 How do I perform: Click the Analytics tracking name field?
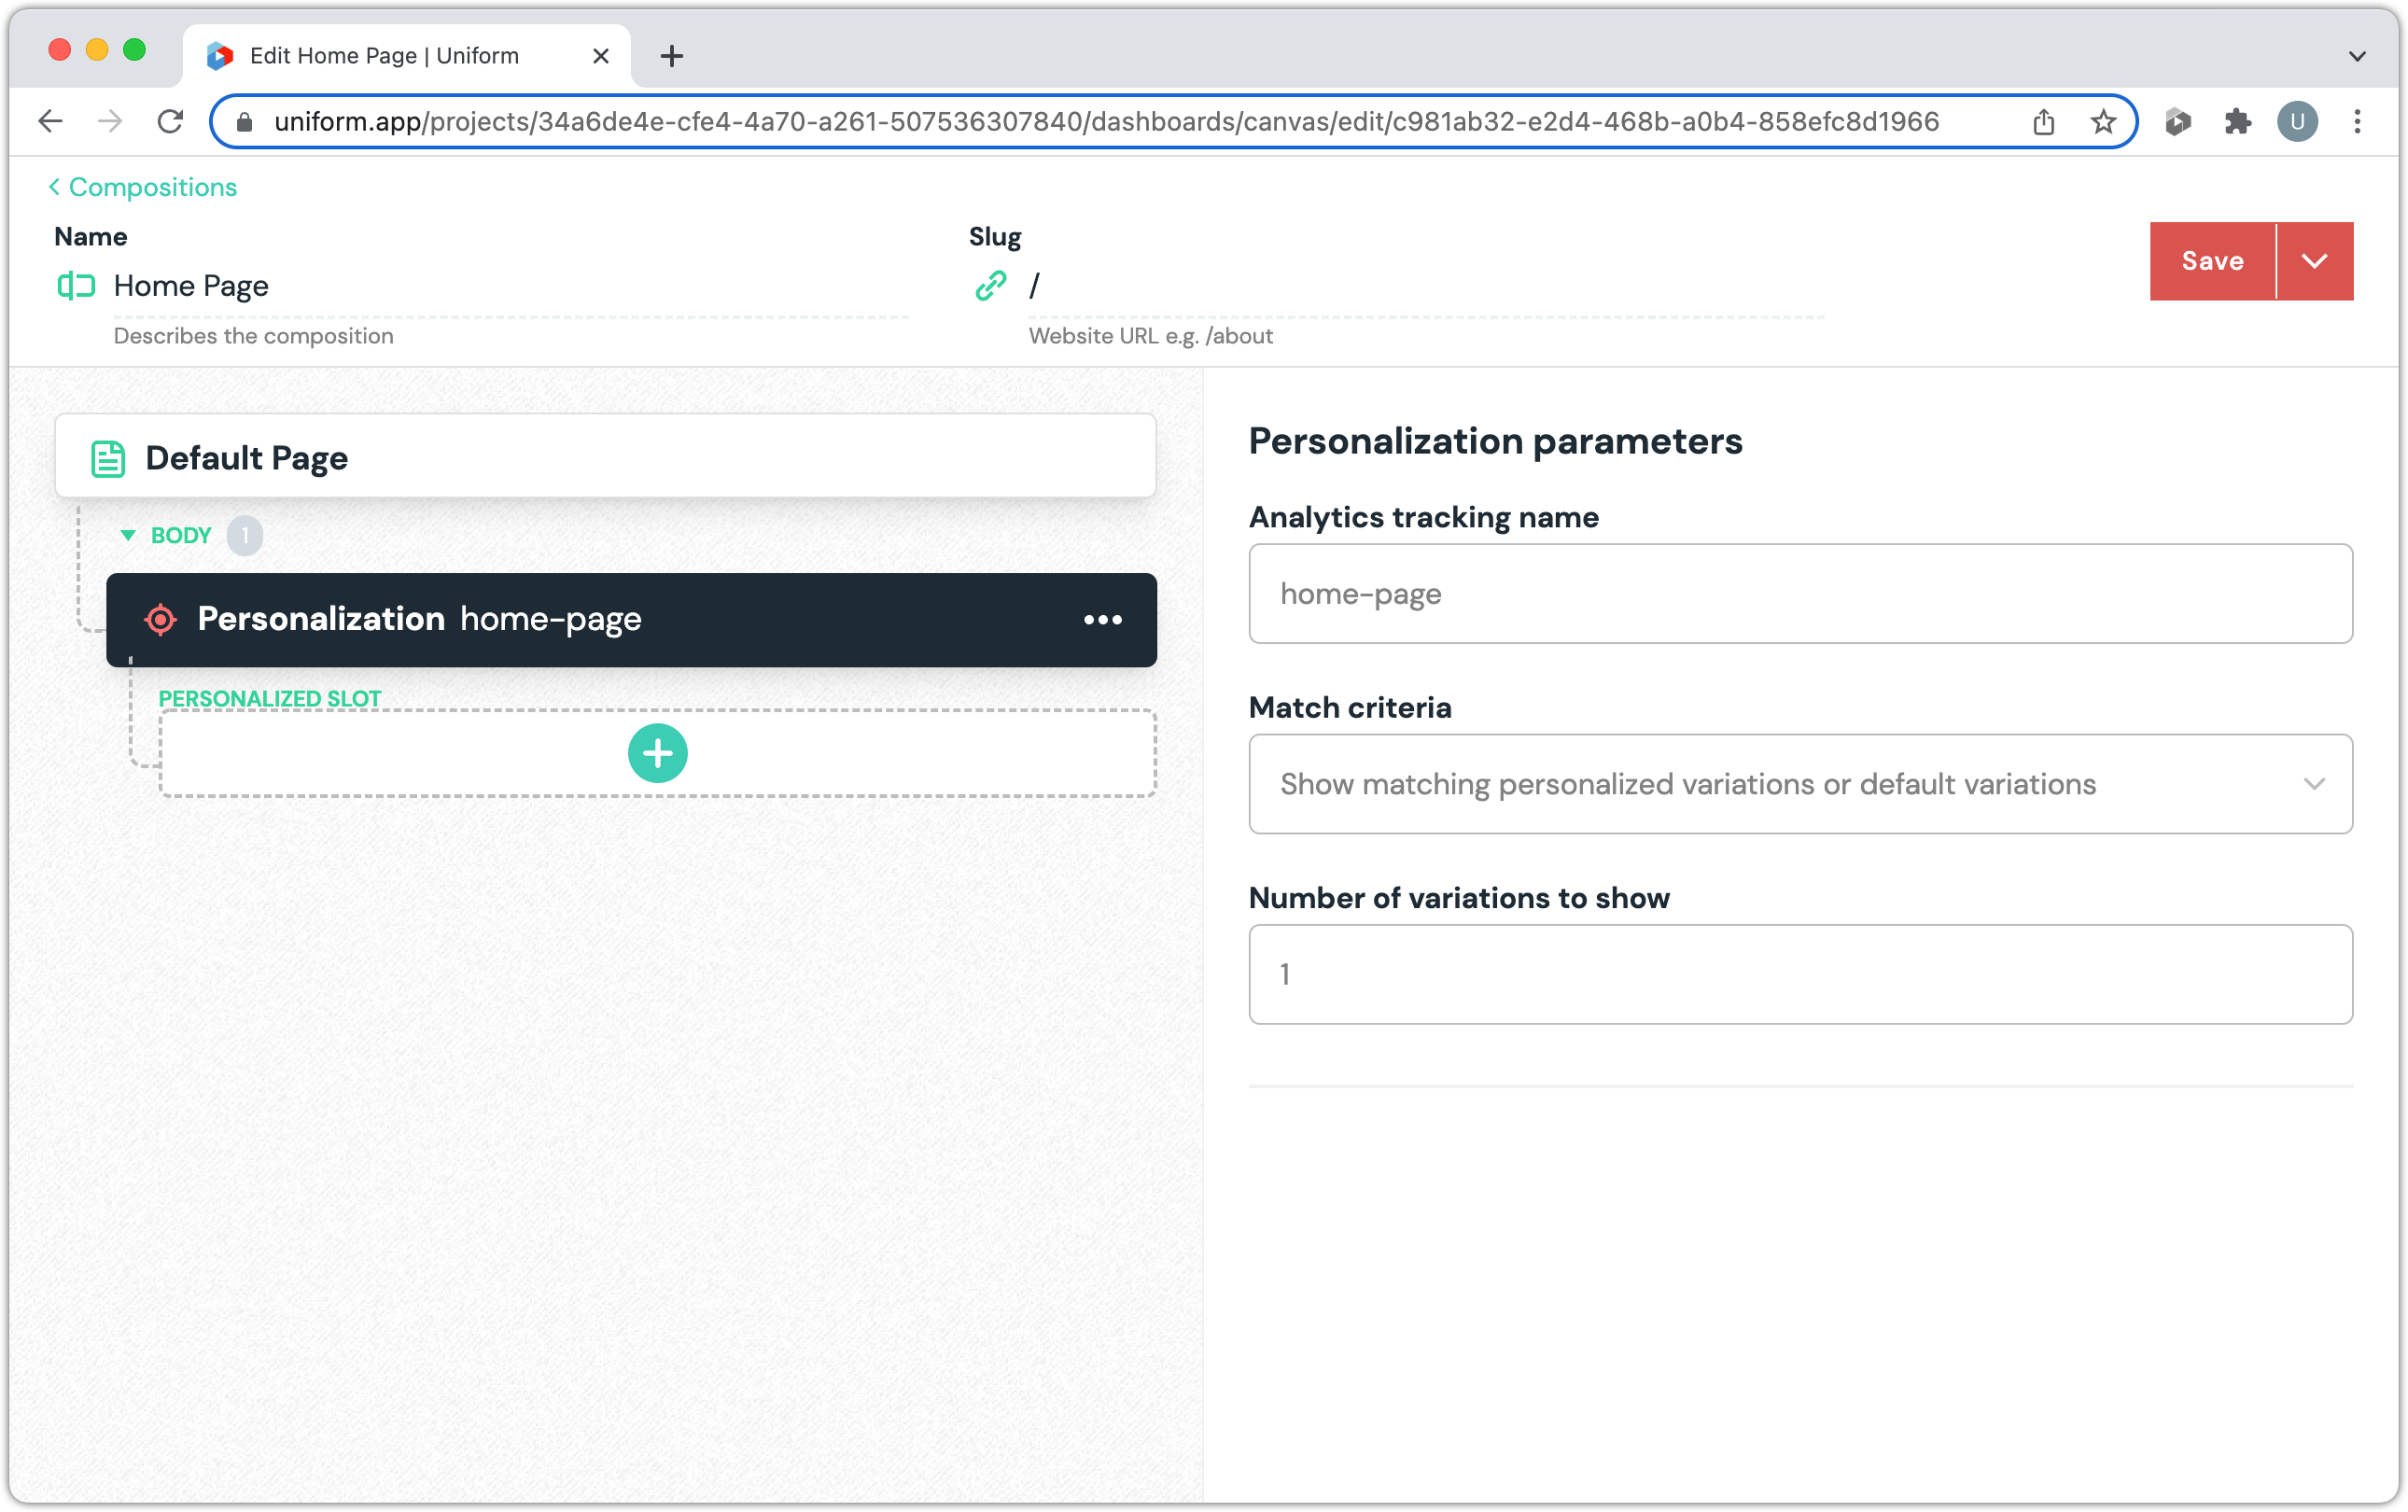click(1799, 594)
